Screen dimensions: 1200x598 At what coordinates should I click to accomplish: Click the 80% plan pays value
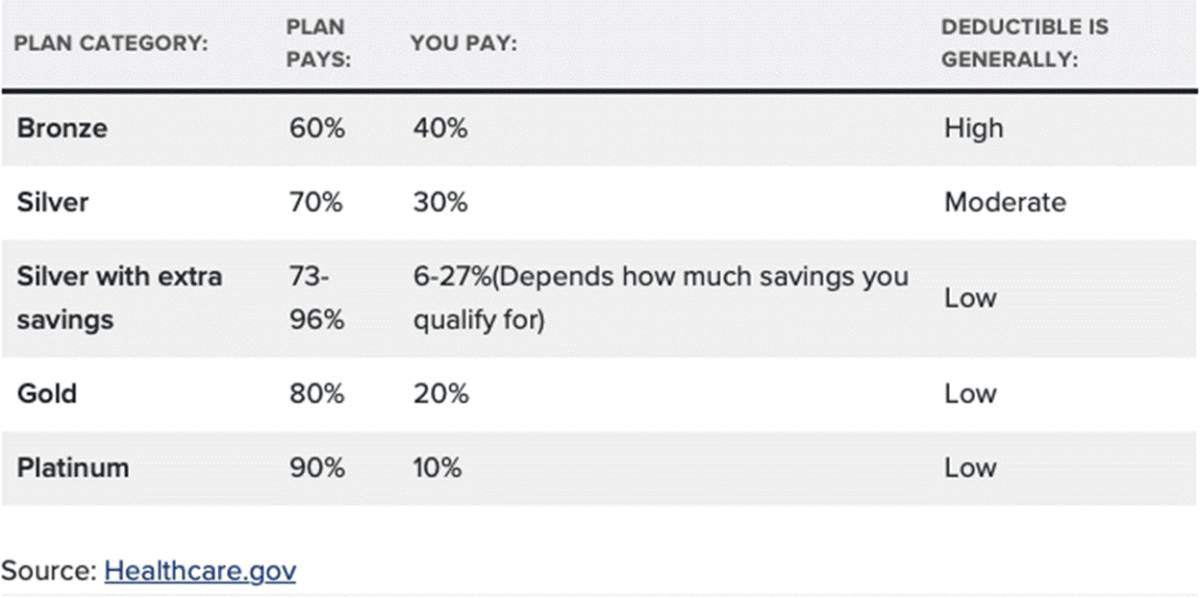pyautogui.click(x=317, y=394)
